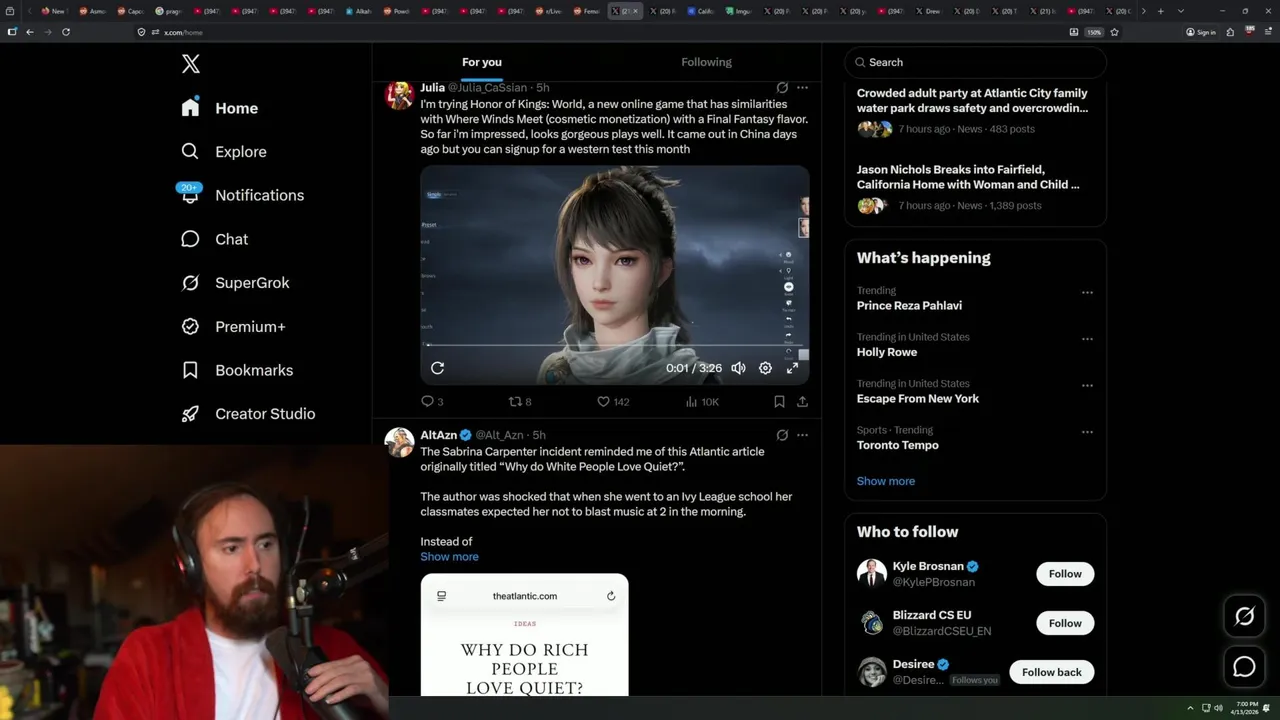1280x720 pixels.
Task: Follow Blizzard CS EU
Action: (x=1065, y=623)
